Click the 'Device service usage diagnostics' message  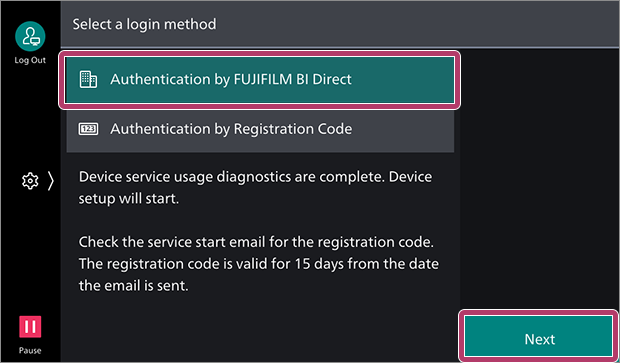pyautogui.click(x=255, y=187)
